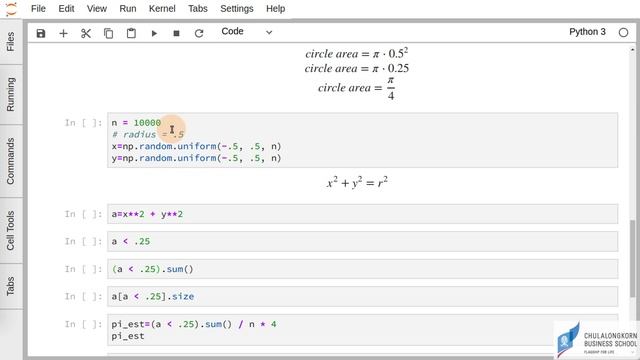The height and width of the screenshot is (360, 640).
Task: Click the cell a=x**2 + y**2
Action: (x=362, y=214)
